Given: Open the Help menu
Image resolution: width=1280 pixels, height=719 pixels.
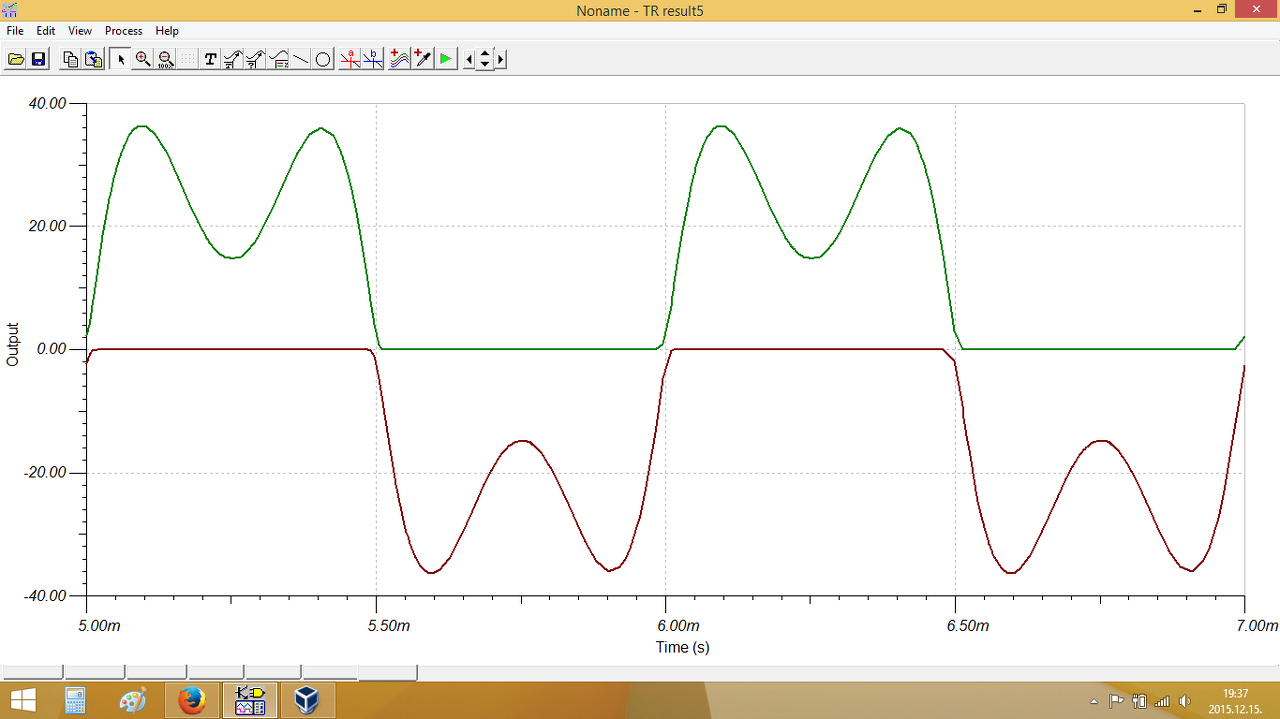Looking at the screenshot, I should click(167, 31).
